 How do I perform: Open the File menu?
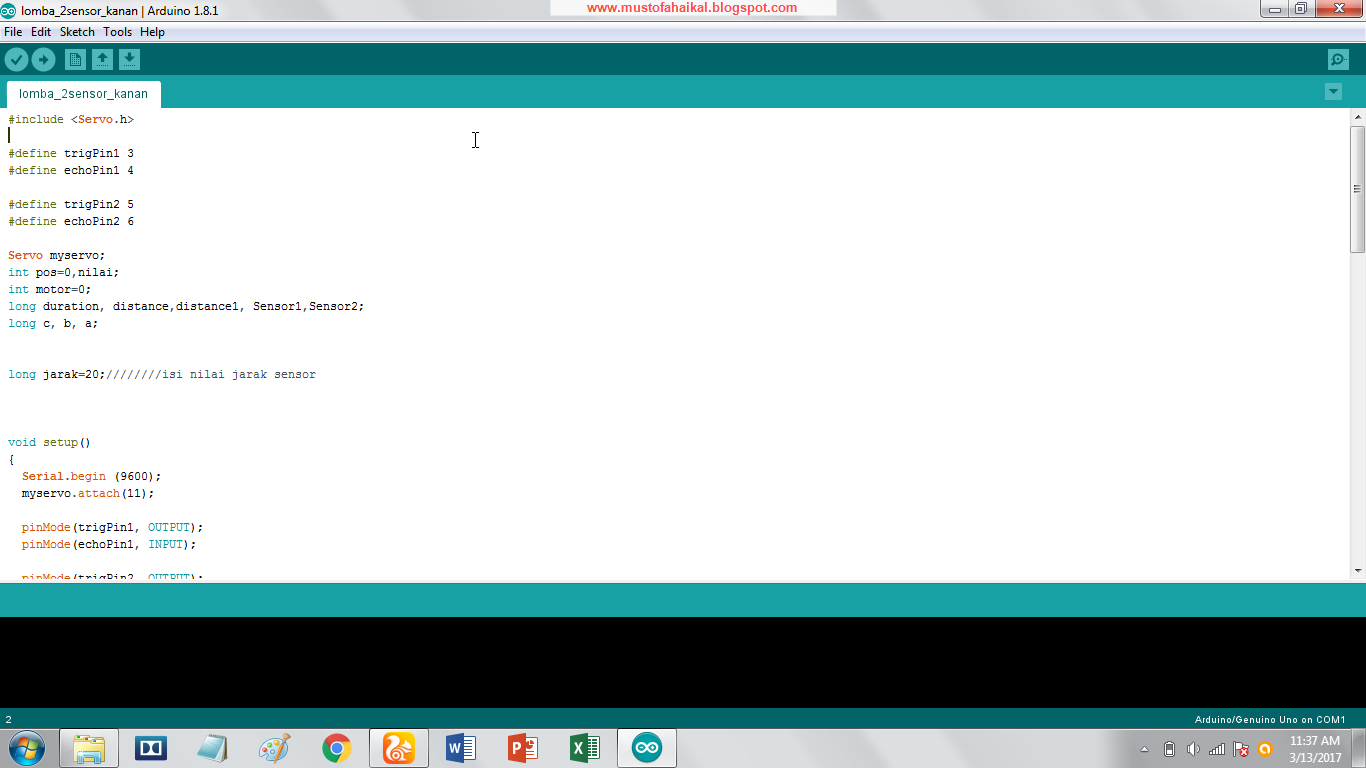(13, 31)
